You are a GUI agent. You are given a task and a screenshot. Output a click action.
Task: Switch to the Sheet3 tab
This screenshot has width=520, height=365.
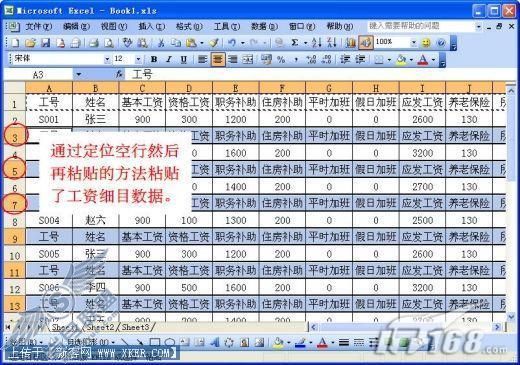tap(135, 327)
